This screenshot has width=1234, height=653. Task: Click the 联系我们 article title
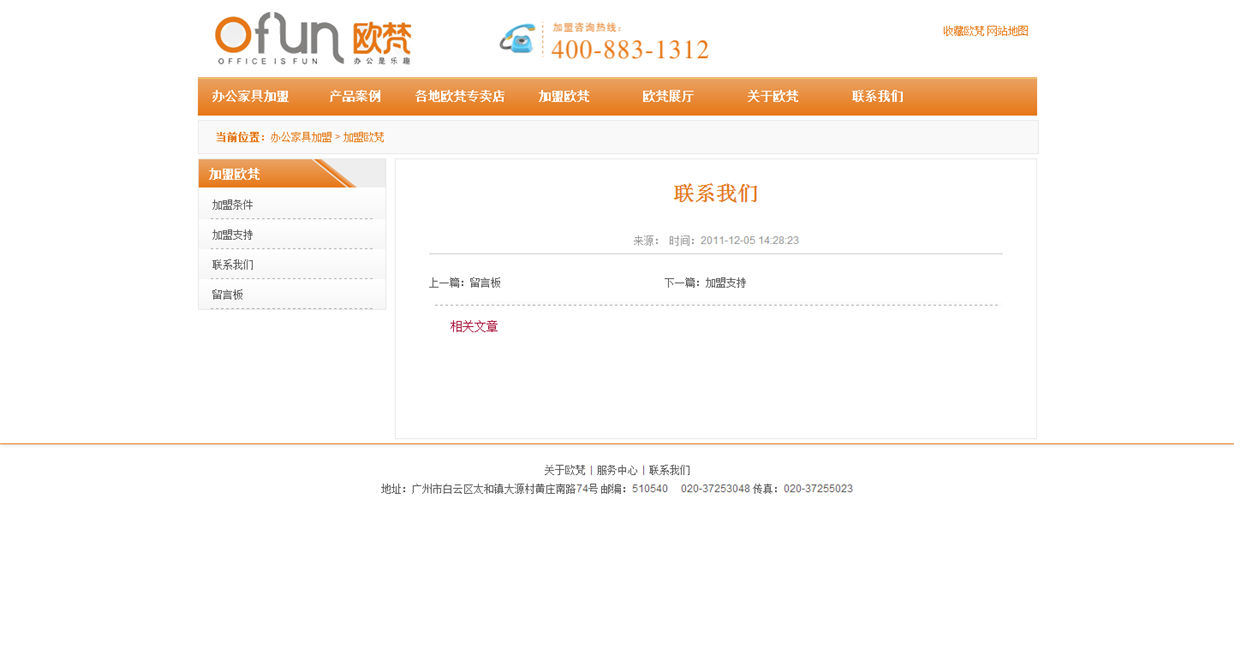[x=716, y=194]
